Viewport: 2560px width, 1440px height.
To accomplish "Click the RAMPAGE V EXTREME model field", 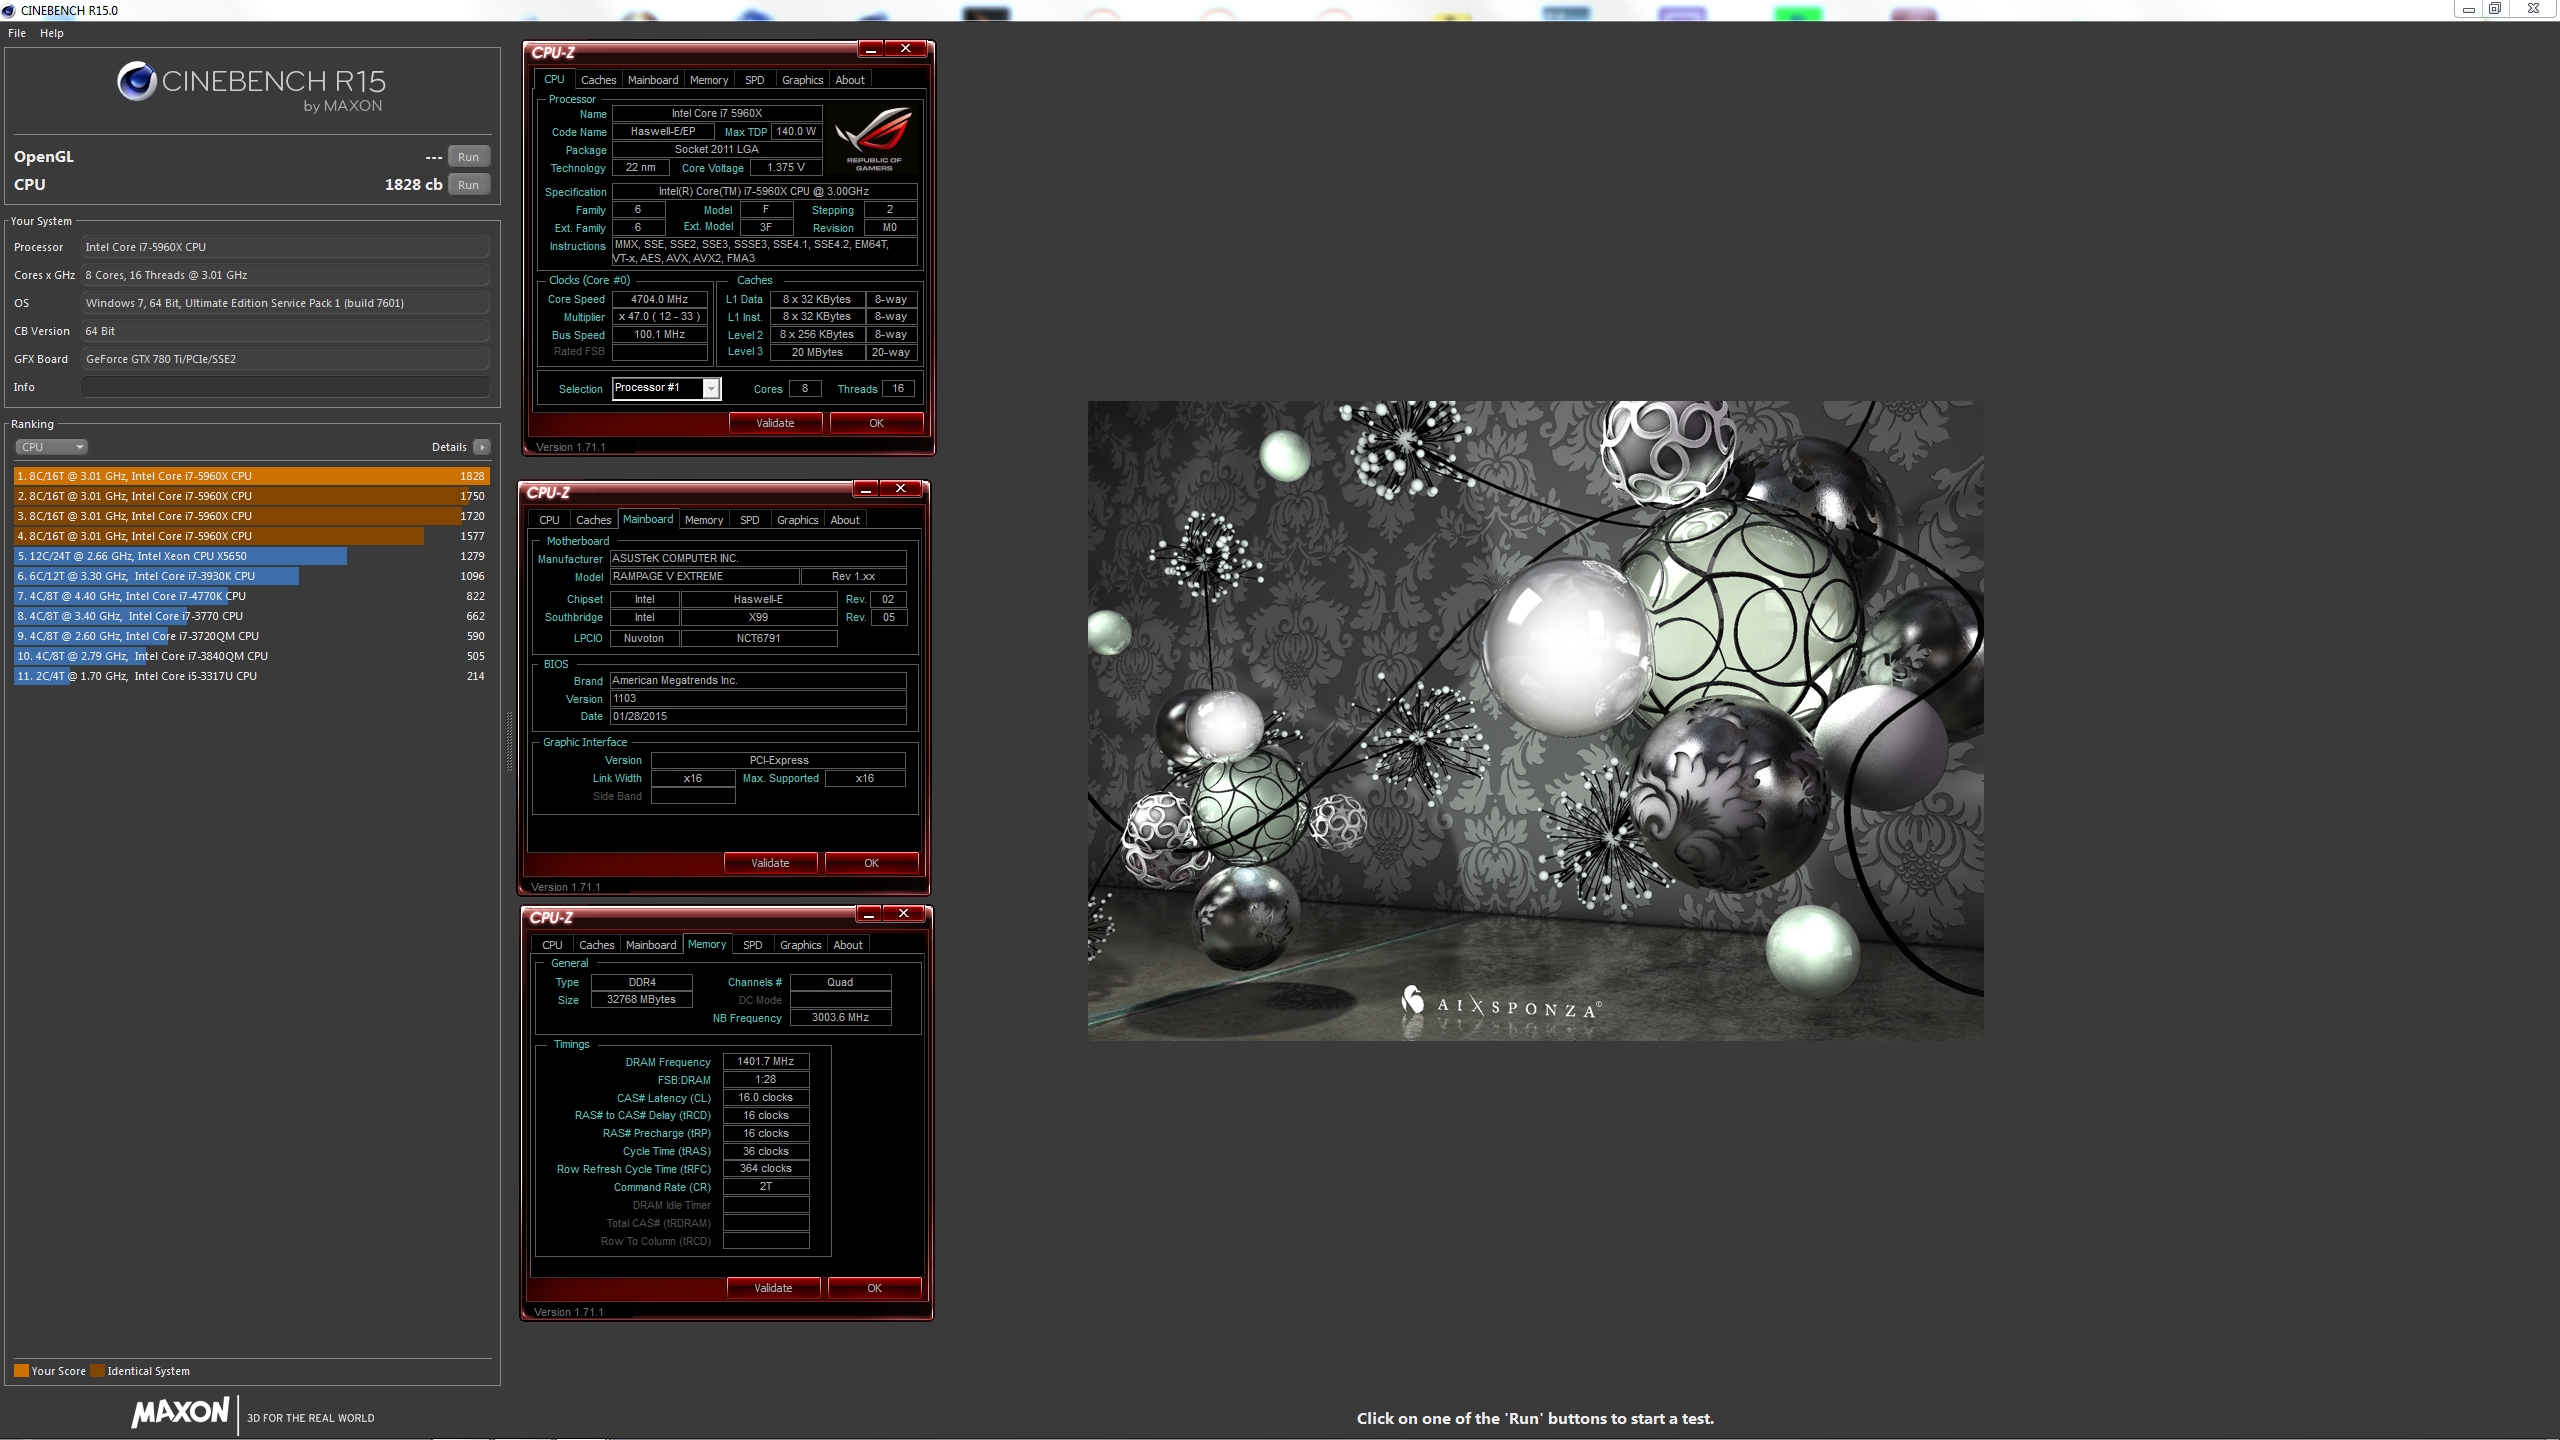I will [x=704, y=576].
